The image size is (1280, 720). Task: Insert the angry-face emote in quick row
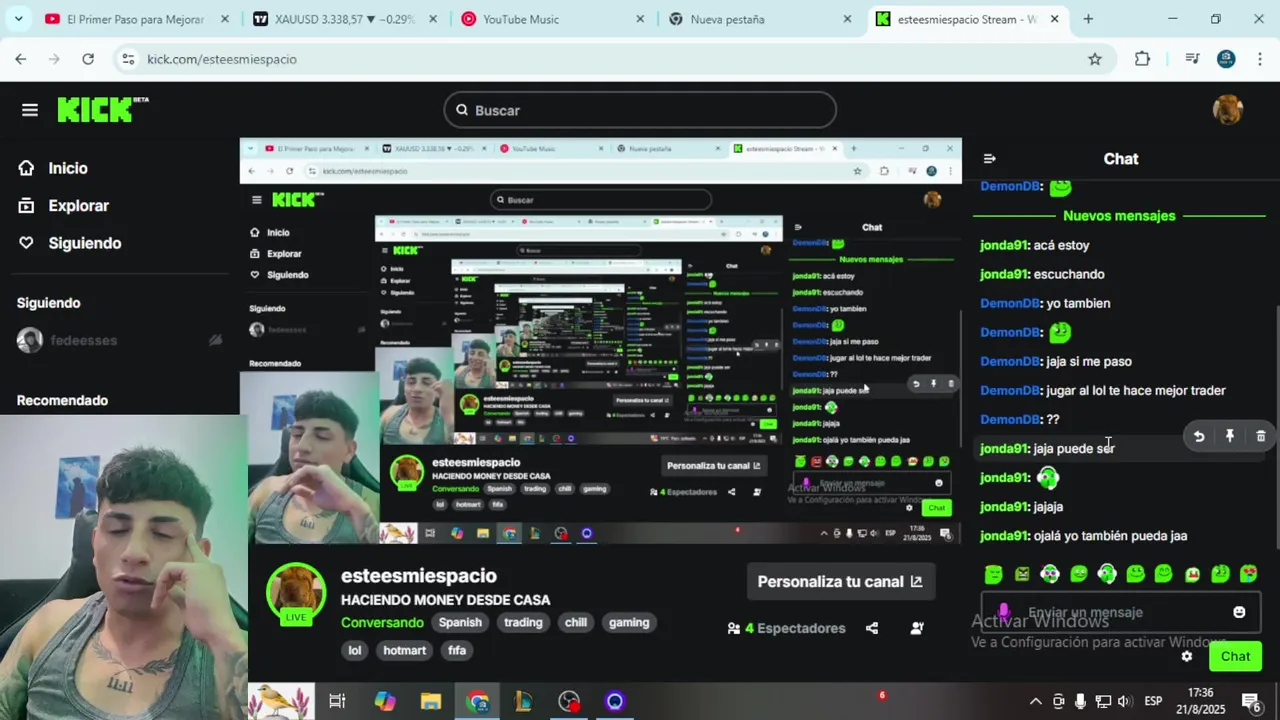point(1022,574)
